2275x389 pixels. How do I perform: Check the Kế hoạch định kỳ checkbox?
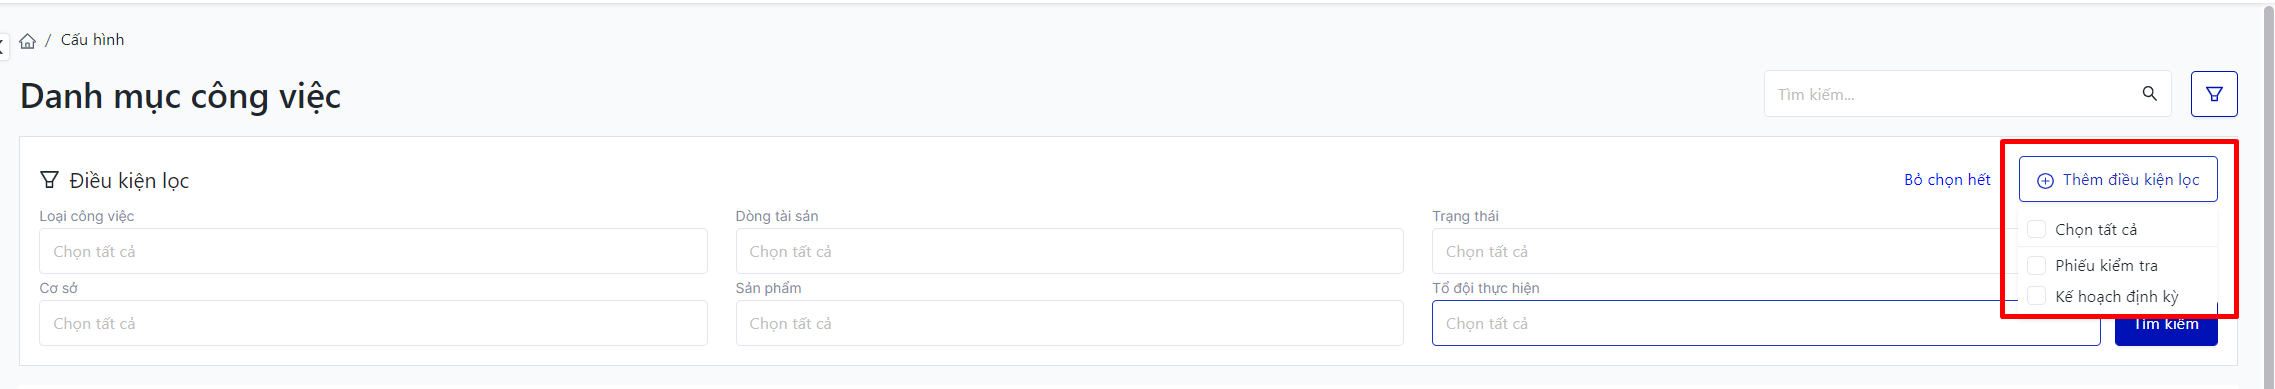click(x=2036, y=296)
